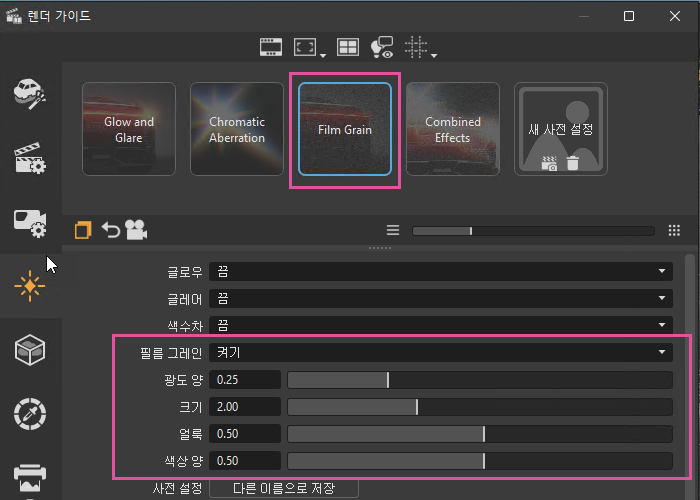
Task: Click the panel splitter dots handle
Action: pyautogui.click(x=380, y=248)
